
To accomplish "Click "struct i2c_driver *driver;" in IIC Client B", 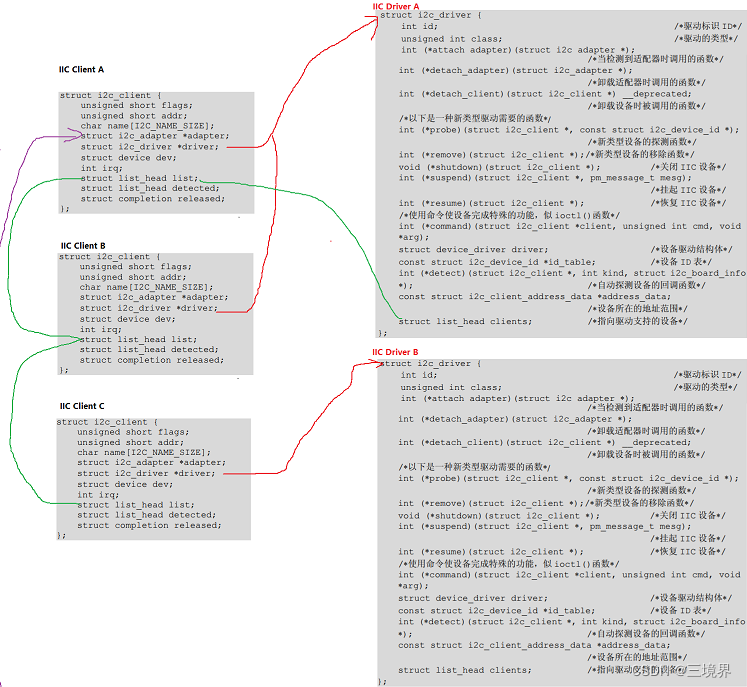I will click(149, 308).
